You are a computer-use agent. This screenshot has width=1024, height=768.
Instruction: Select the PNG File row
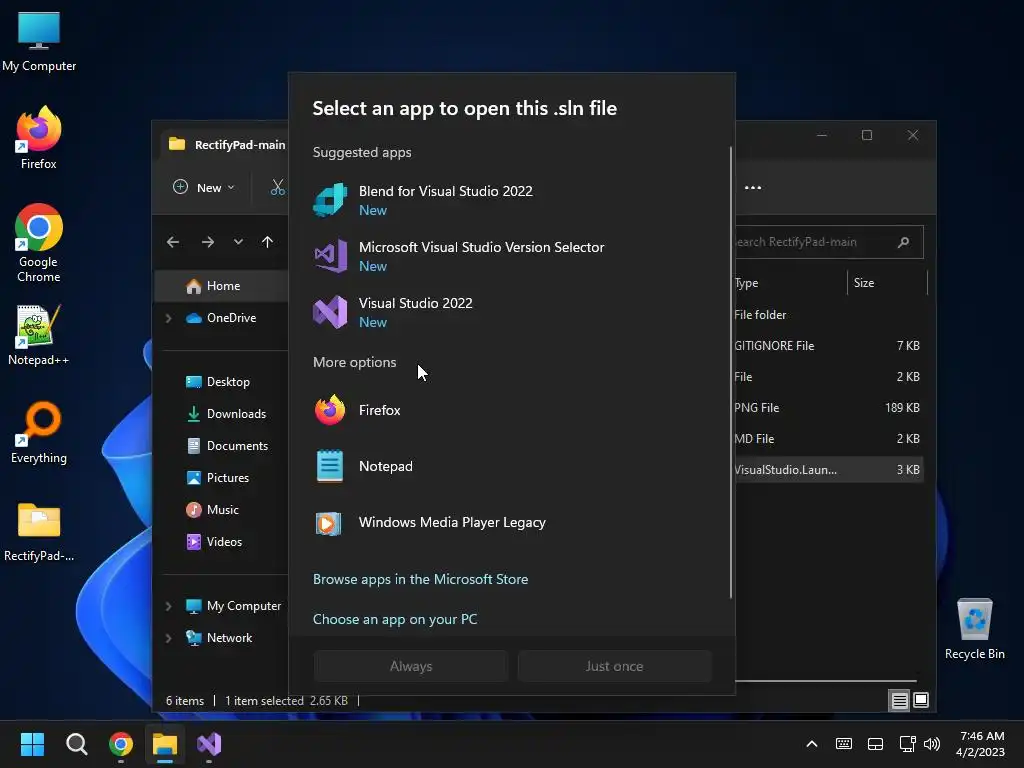point(828,408)
